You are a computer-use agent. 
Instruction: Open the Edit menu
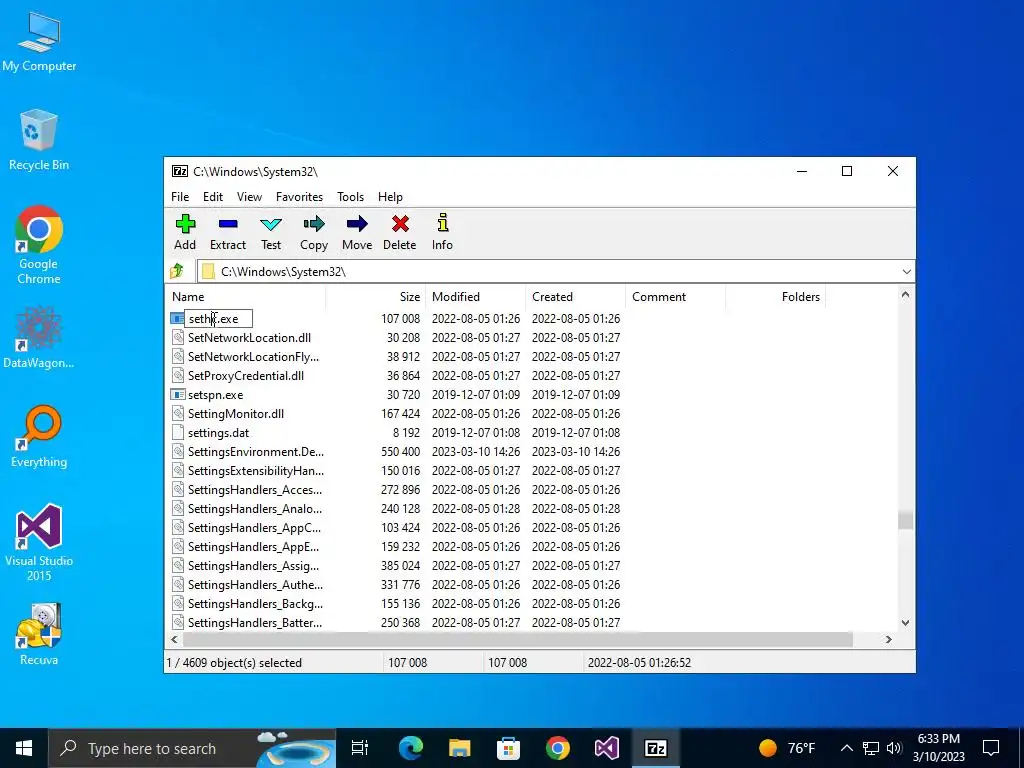coord(213,197)
